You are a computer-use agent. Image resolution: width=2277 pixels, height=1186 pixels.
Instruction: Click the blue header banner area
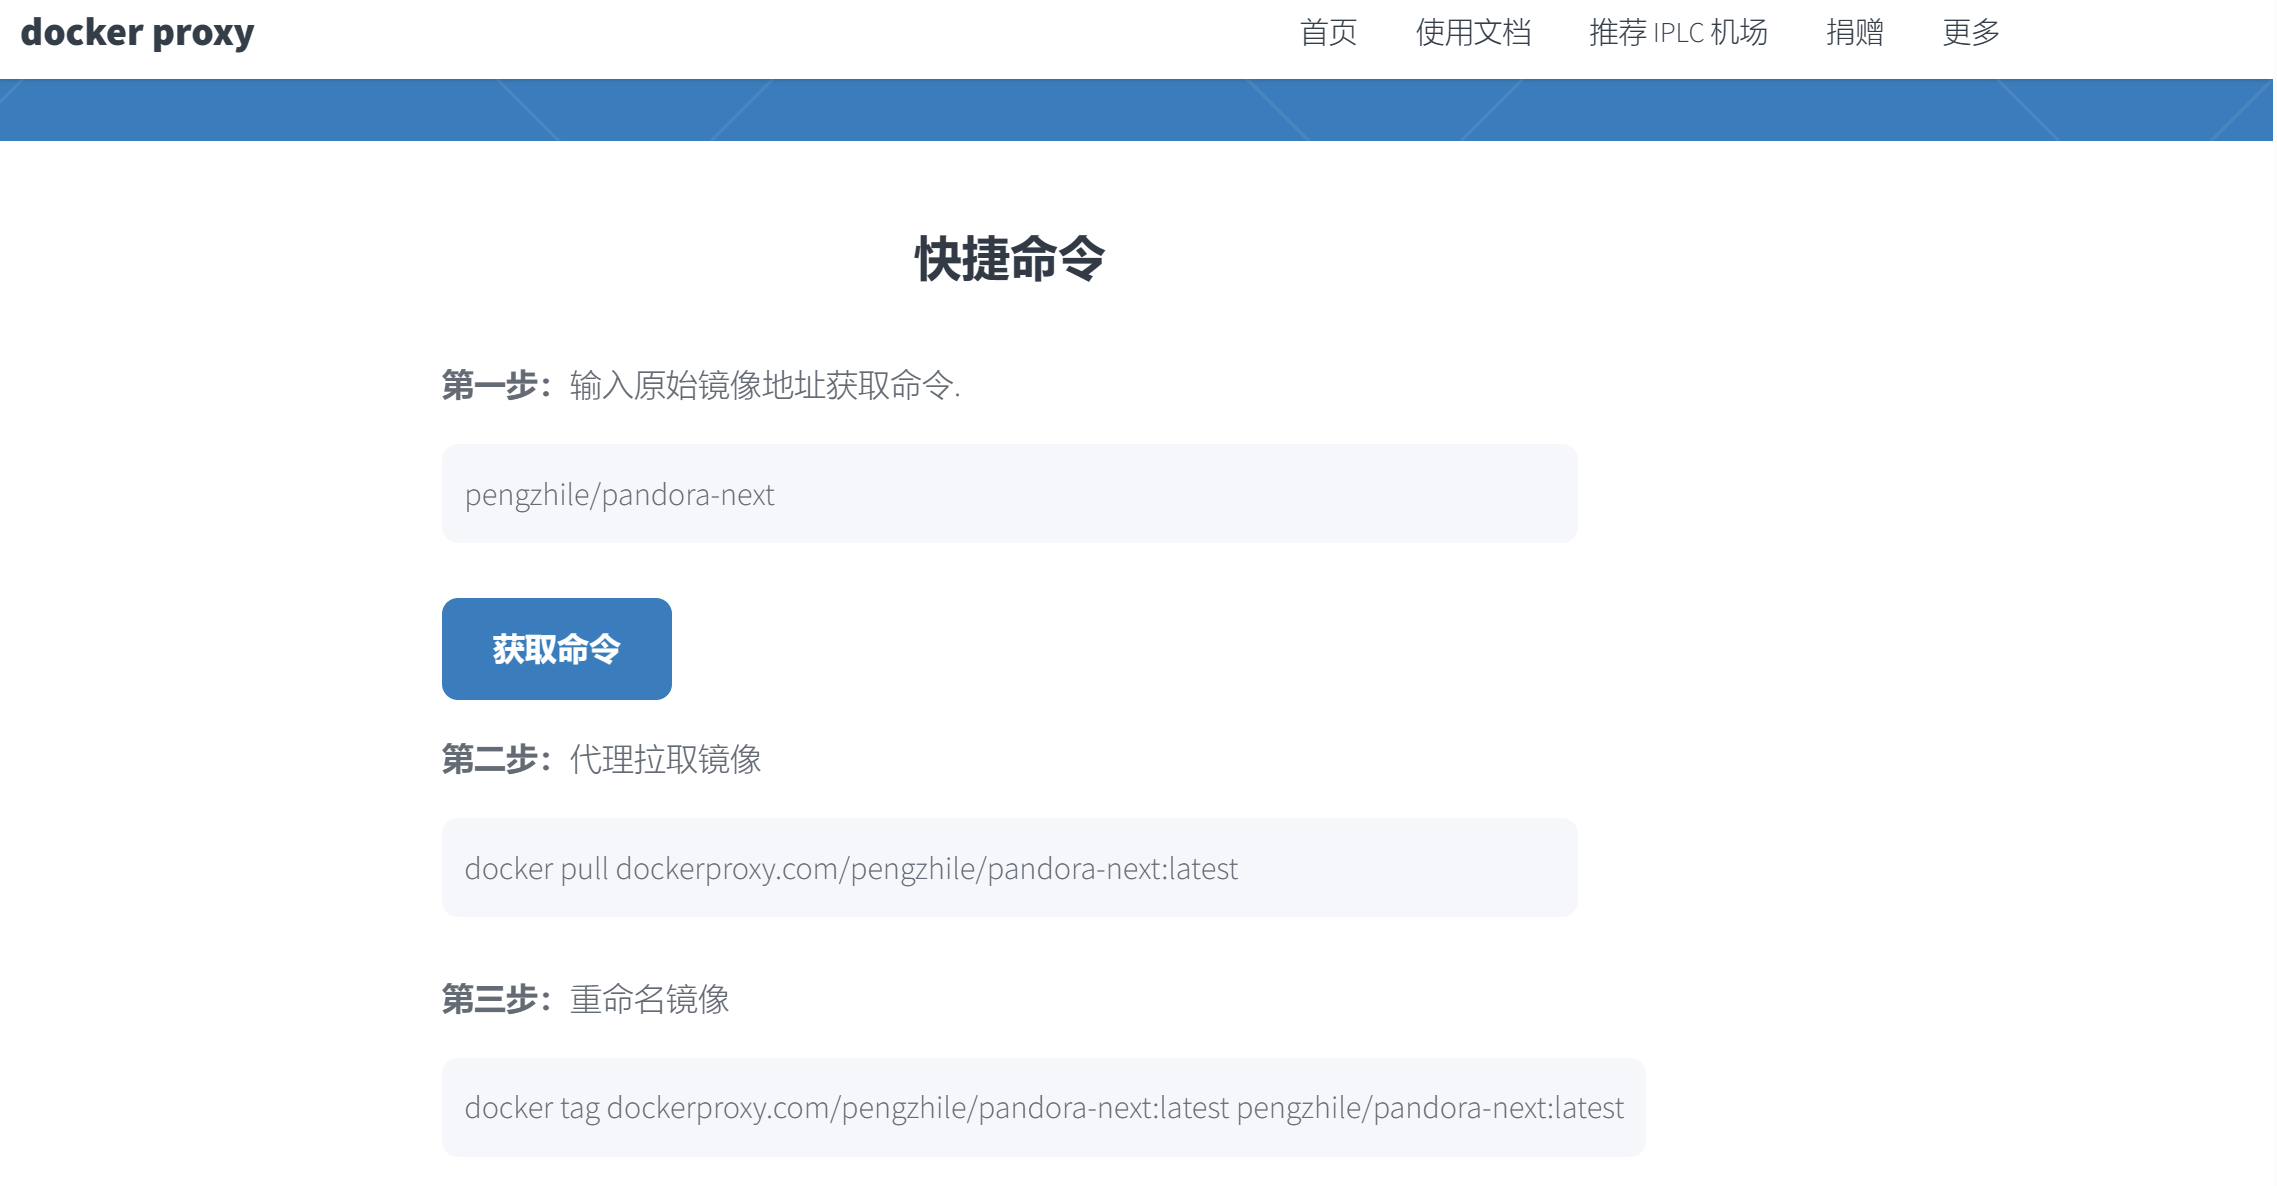[1138, 107]
